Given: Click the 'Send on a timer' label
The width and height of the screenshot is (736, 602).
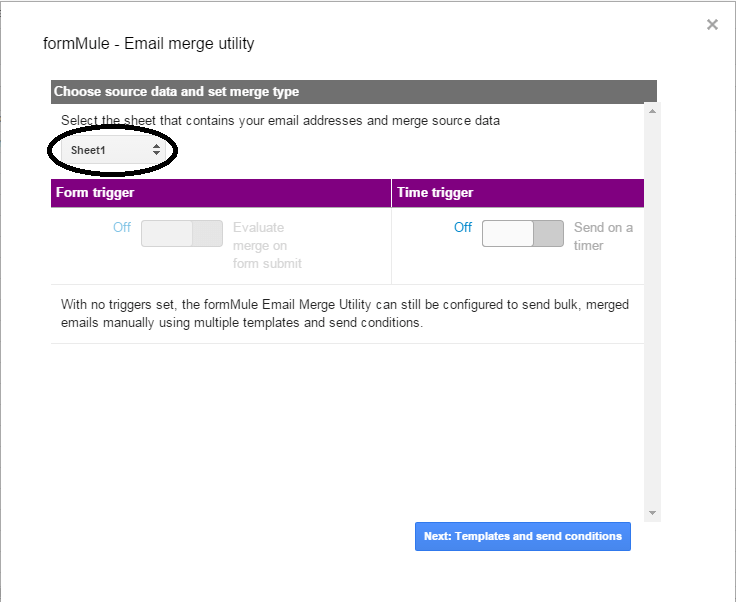Looking at the screenshot, I should (x=603, y=236).
